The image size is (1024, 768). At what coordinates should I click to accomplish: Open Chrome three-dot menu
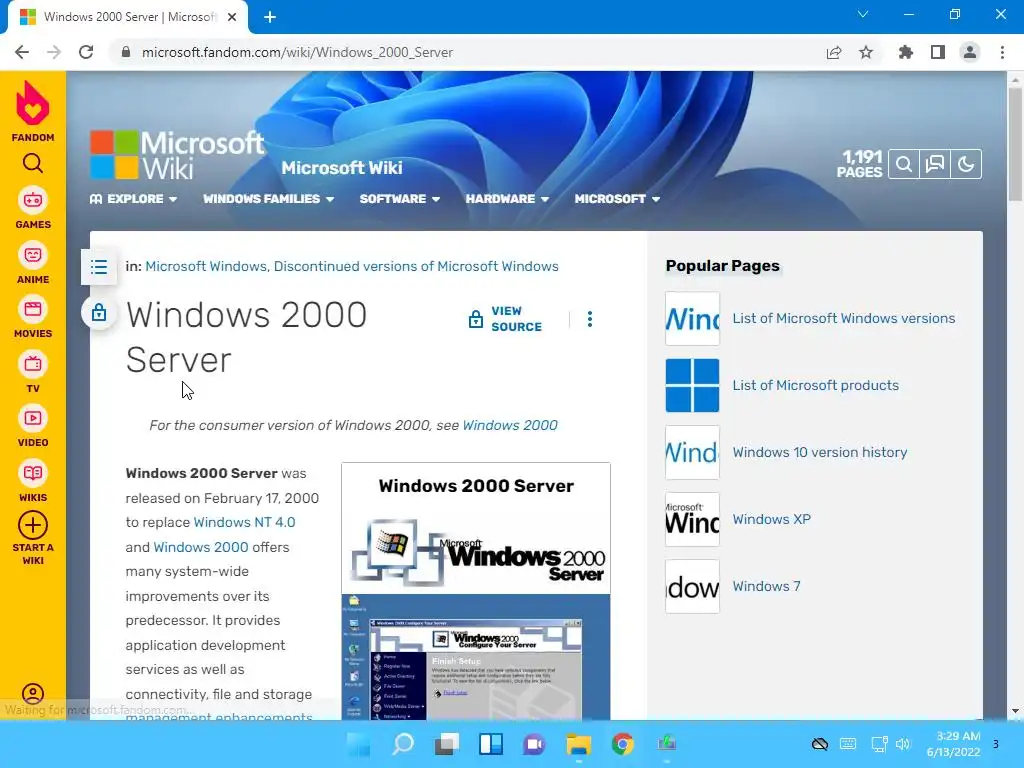click(1002, 52)
